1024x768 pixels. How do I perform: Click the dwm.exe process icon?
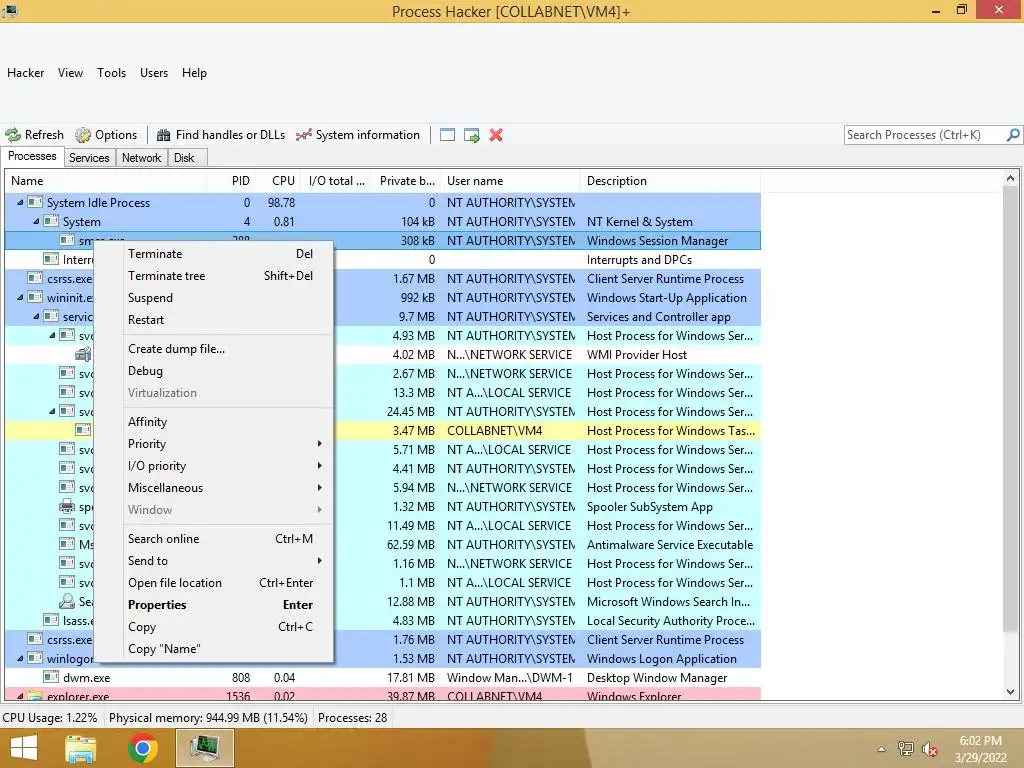[51, 677]
